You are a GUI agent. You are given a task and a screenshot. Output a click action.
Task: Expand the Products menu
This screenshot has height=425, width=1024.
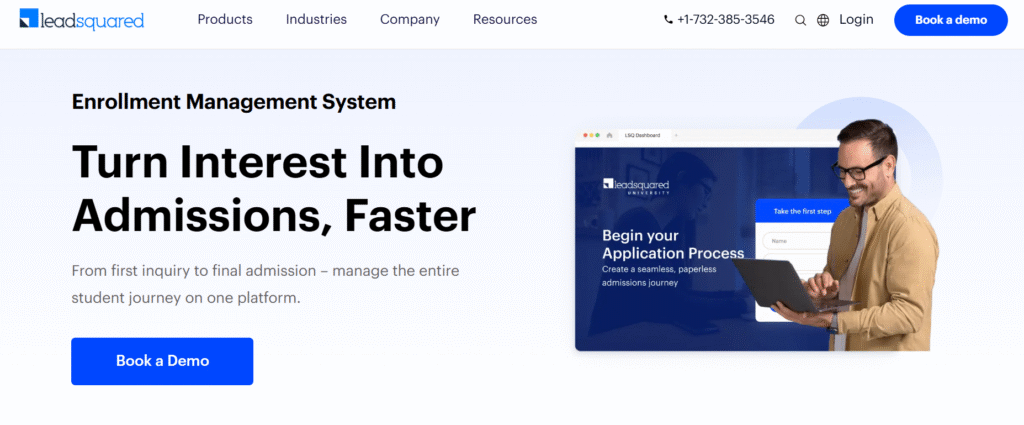pos(225,20)
